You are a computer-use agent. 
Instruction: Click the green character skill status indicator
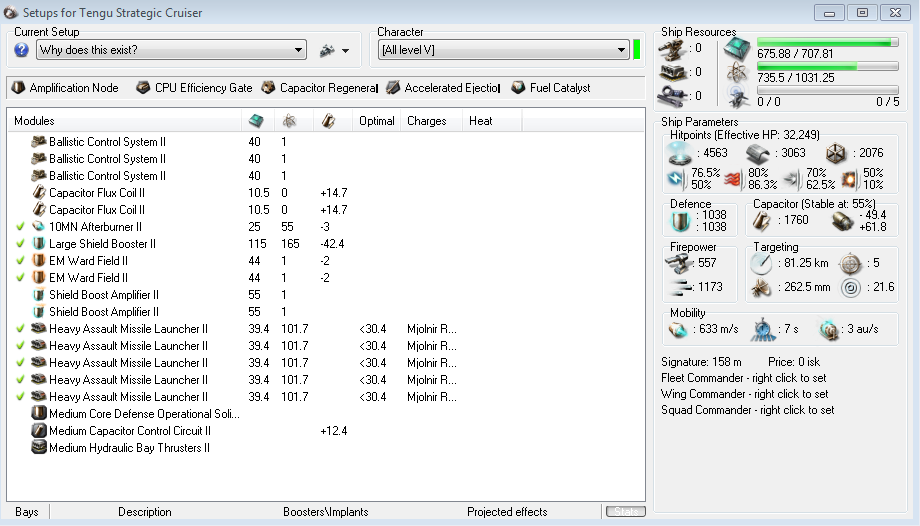click(637, 49)
